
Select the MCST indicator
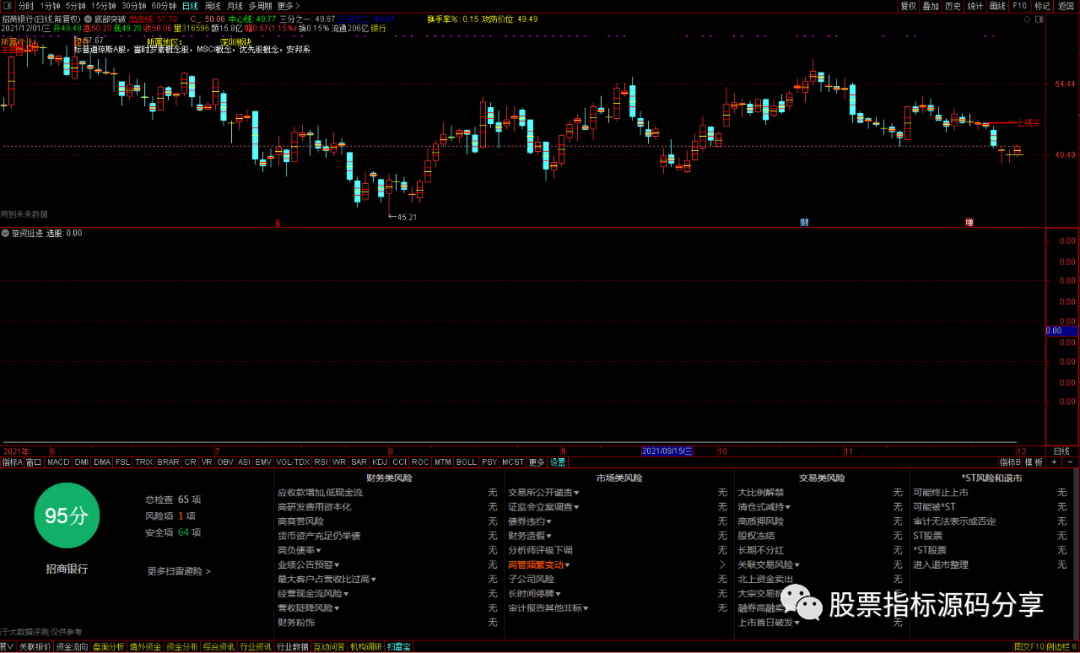pos(512,462)
